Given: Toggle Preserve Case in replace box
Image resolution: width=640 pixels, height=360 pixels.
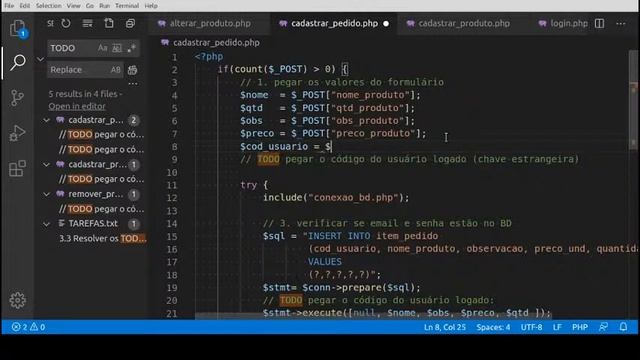Looking at the screenshot, I should tap(116, 70).
